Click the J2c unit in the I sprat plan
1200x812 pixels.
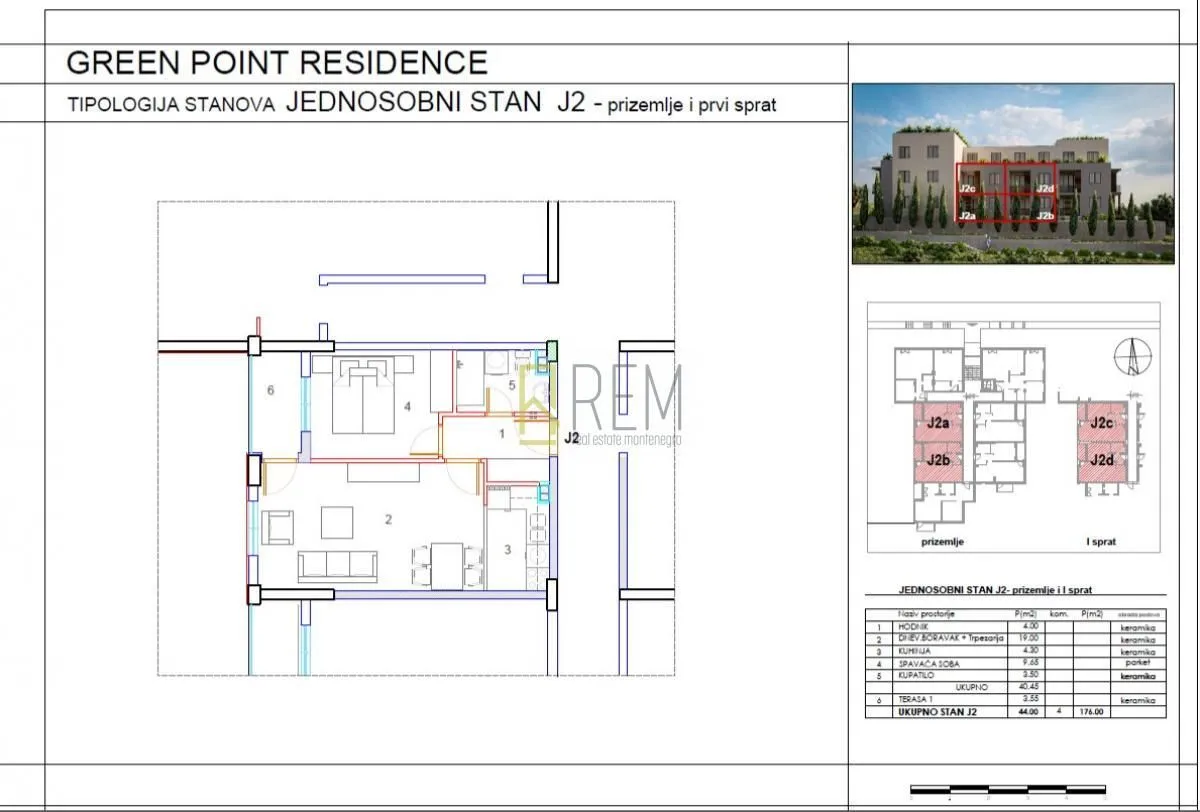[1103, 424]
